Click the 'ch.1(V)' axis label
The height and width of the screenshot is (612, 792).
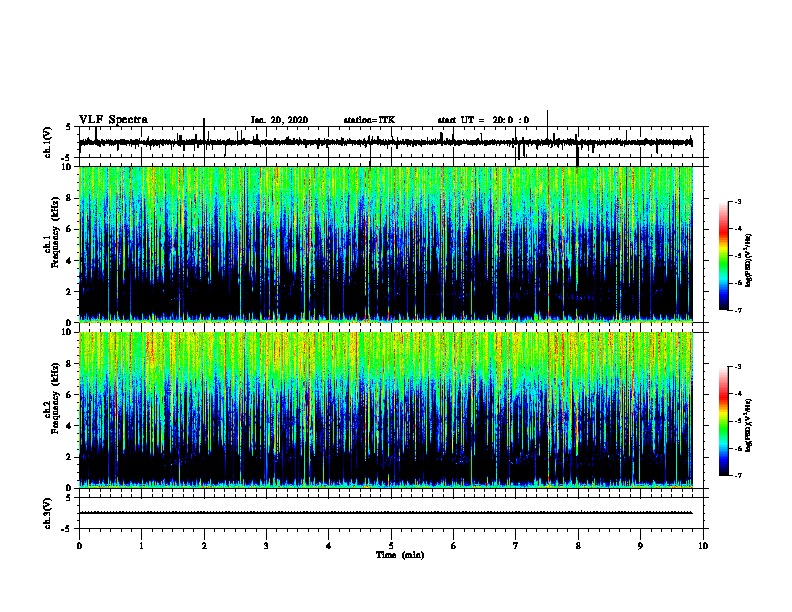click(x=47, y=142)
